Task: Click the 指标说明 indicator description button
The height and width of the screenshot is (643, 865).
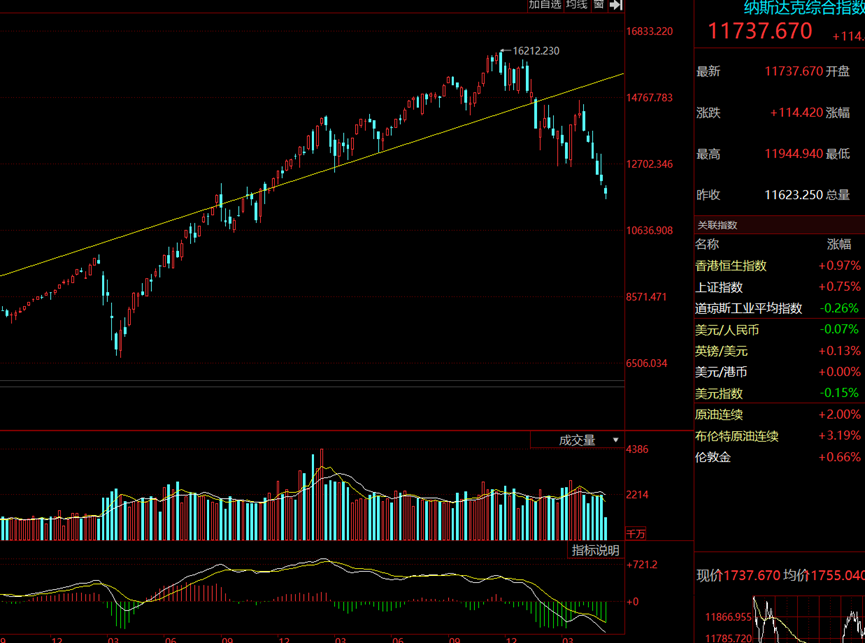Action: (595, 550)
